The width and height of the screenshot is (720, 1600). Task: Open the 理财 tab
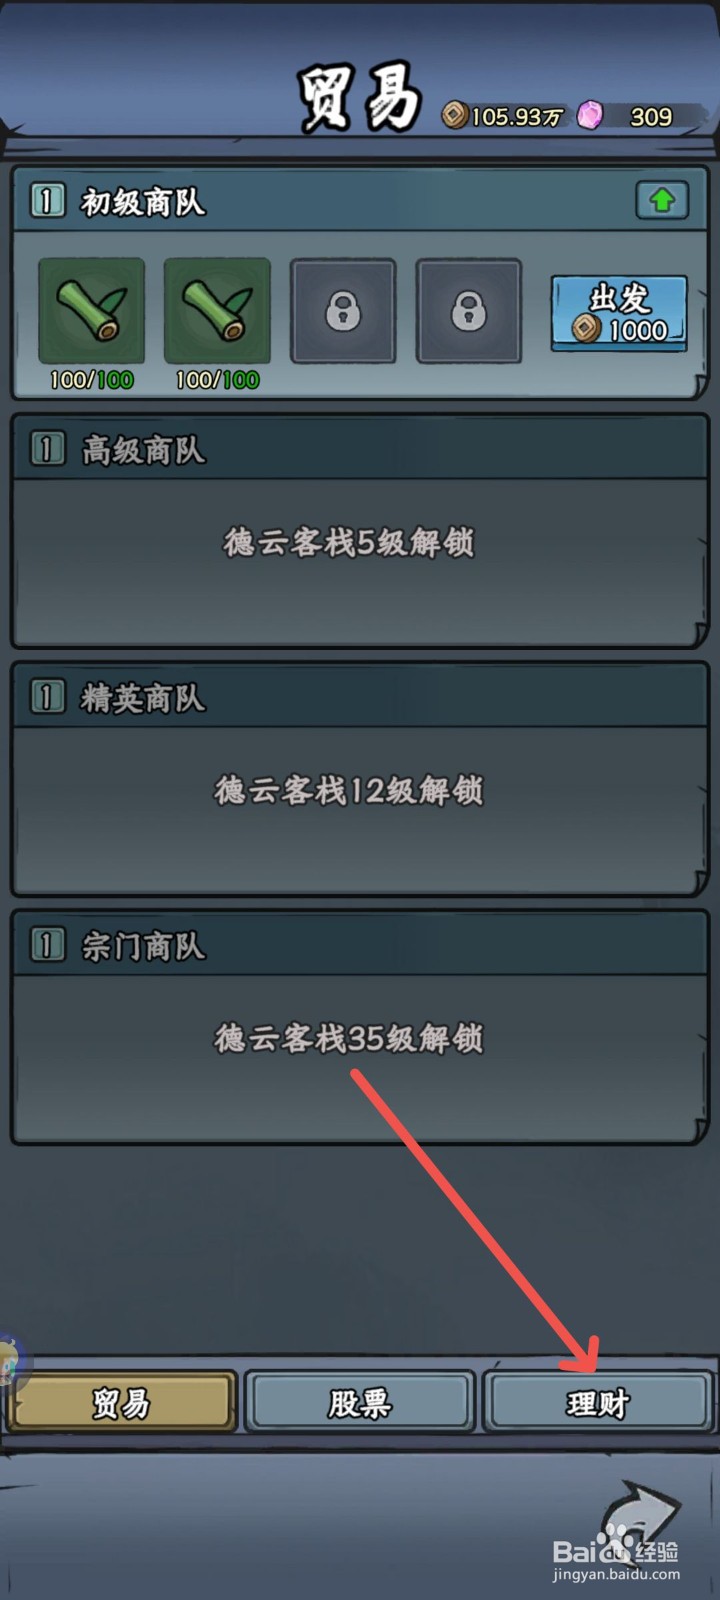tap(598, 1403)
